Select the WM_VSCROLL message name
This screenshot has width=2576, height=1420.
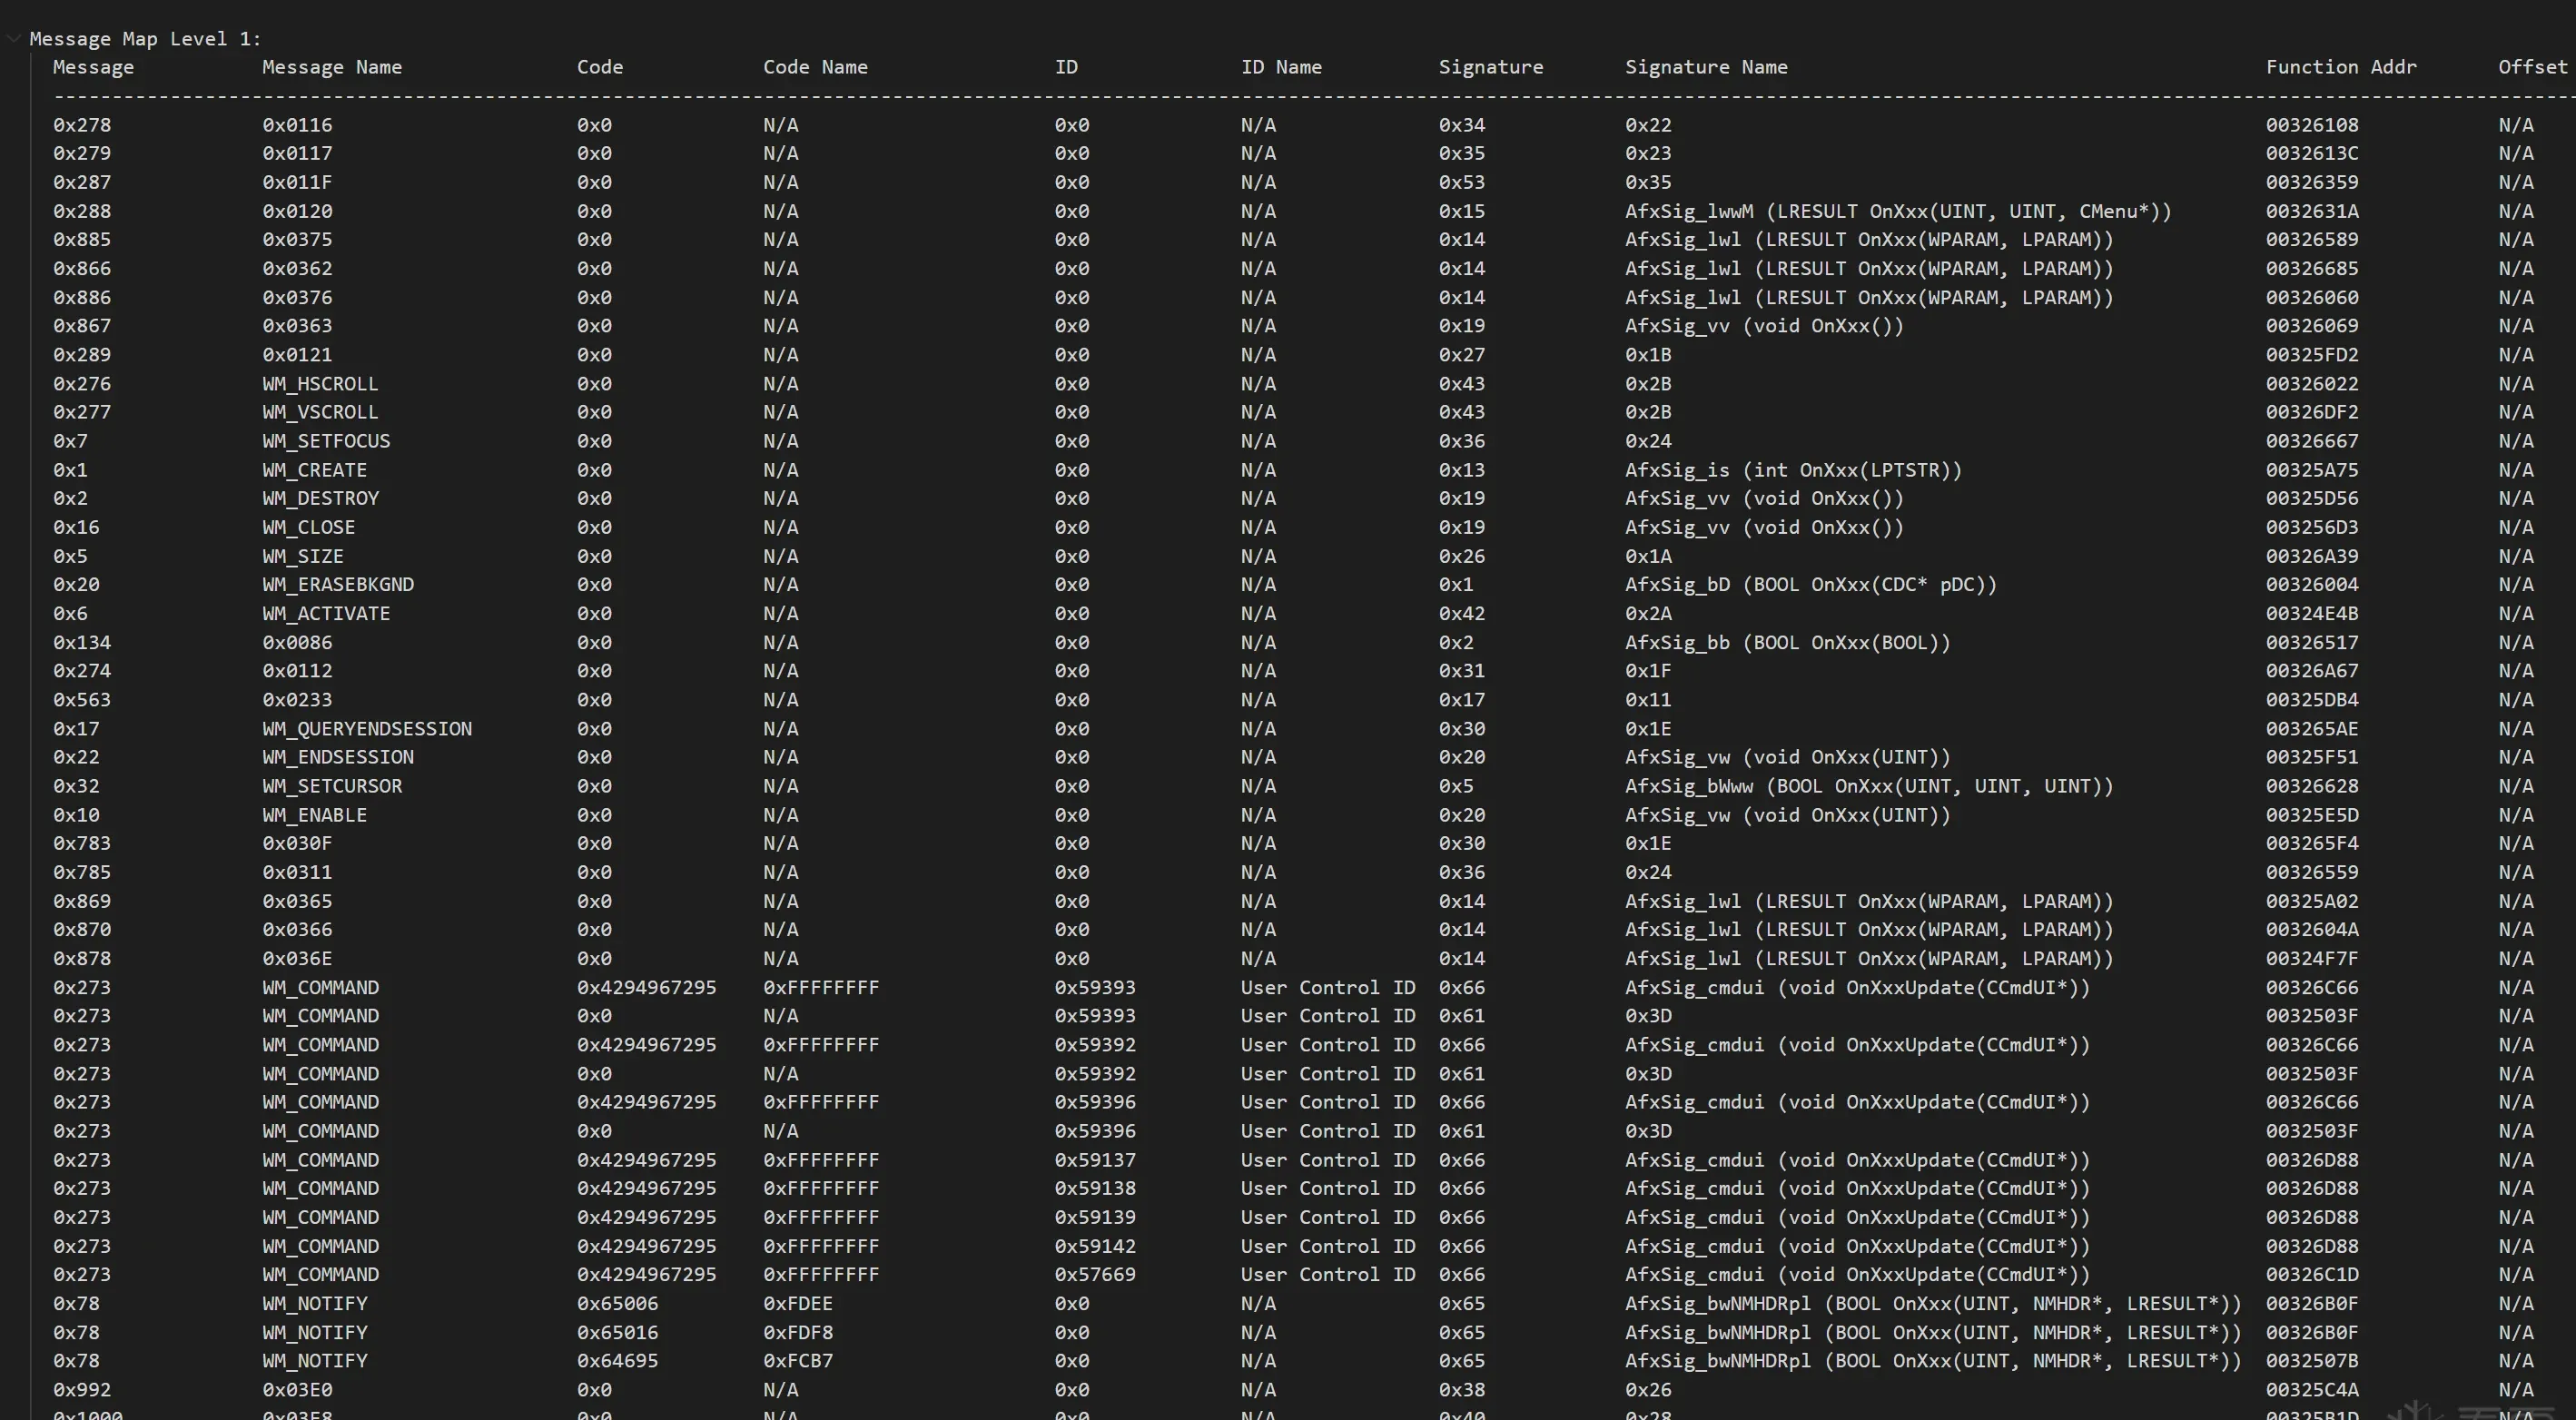(320, 412)
